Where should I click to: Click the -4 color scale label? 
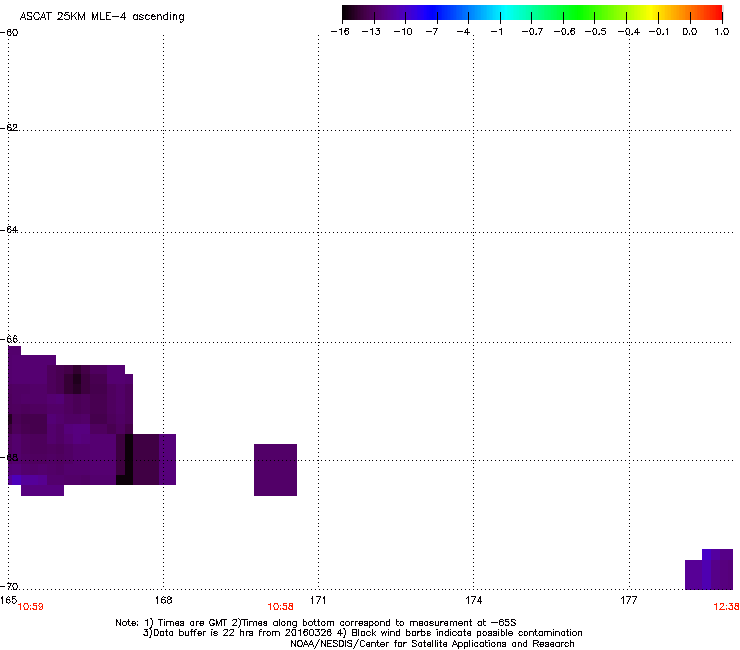tap(463, 32)
